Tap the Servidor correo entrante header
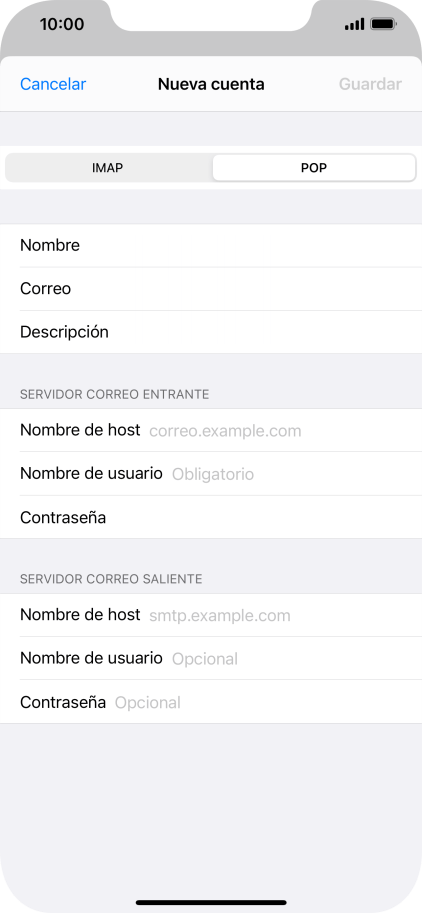This screenshot has height=913, width=422. point(115,394)
